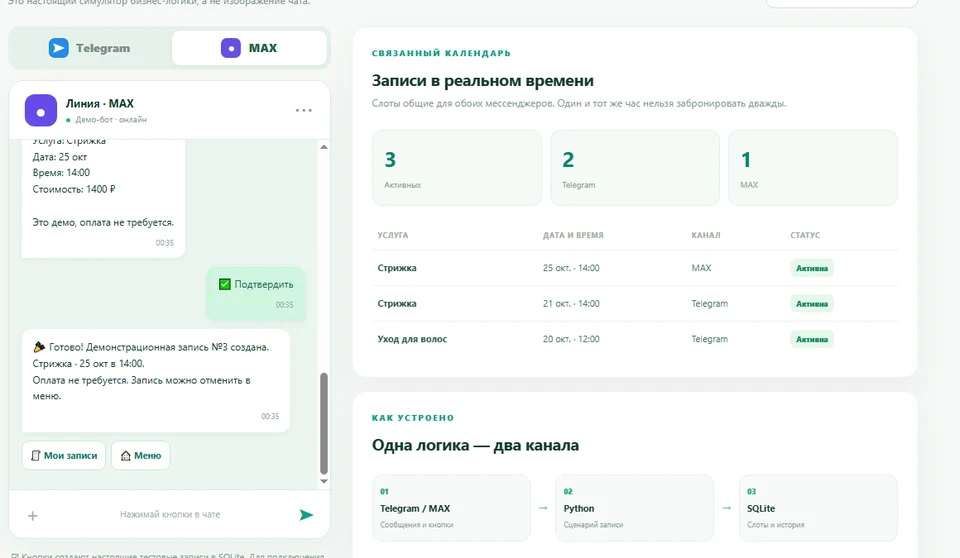Click the Подтвердить message bubble

(256, 293)
